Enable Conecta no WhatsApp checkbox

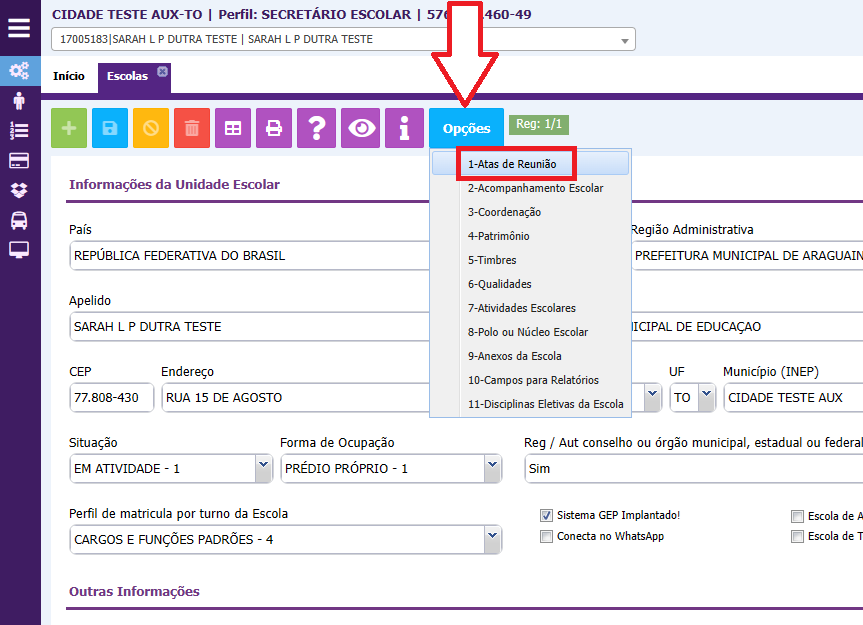point(546,537)
